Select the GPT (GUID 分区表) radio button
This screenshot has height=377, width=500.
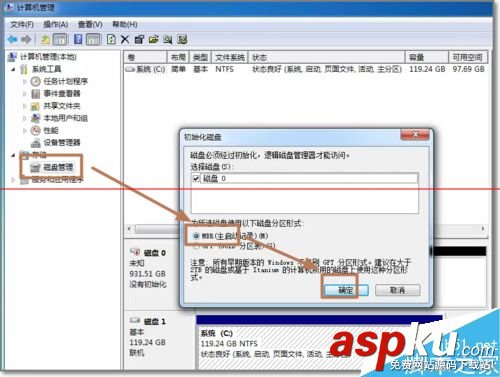click(196, 246)
